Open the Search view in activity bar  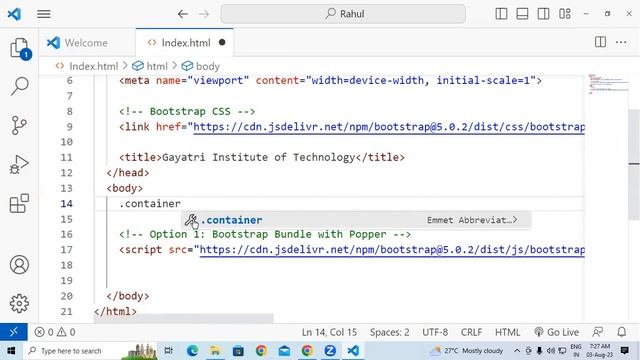[19, 86]
